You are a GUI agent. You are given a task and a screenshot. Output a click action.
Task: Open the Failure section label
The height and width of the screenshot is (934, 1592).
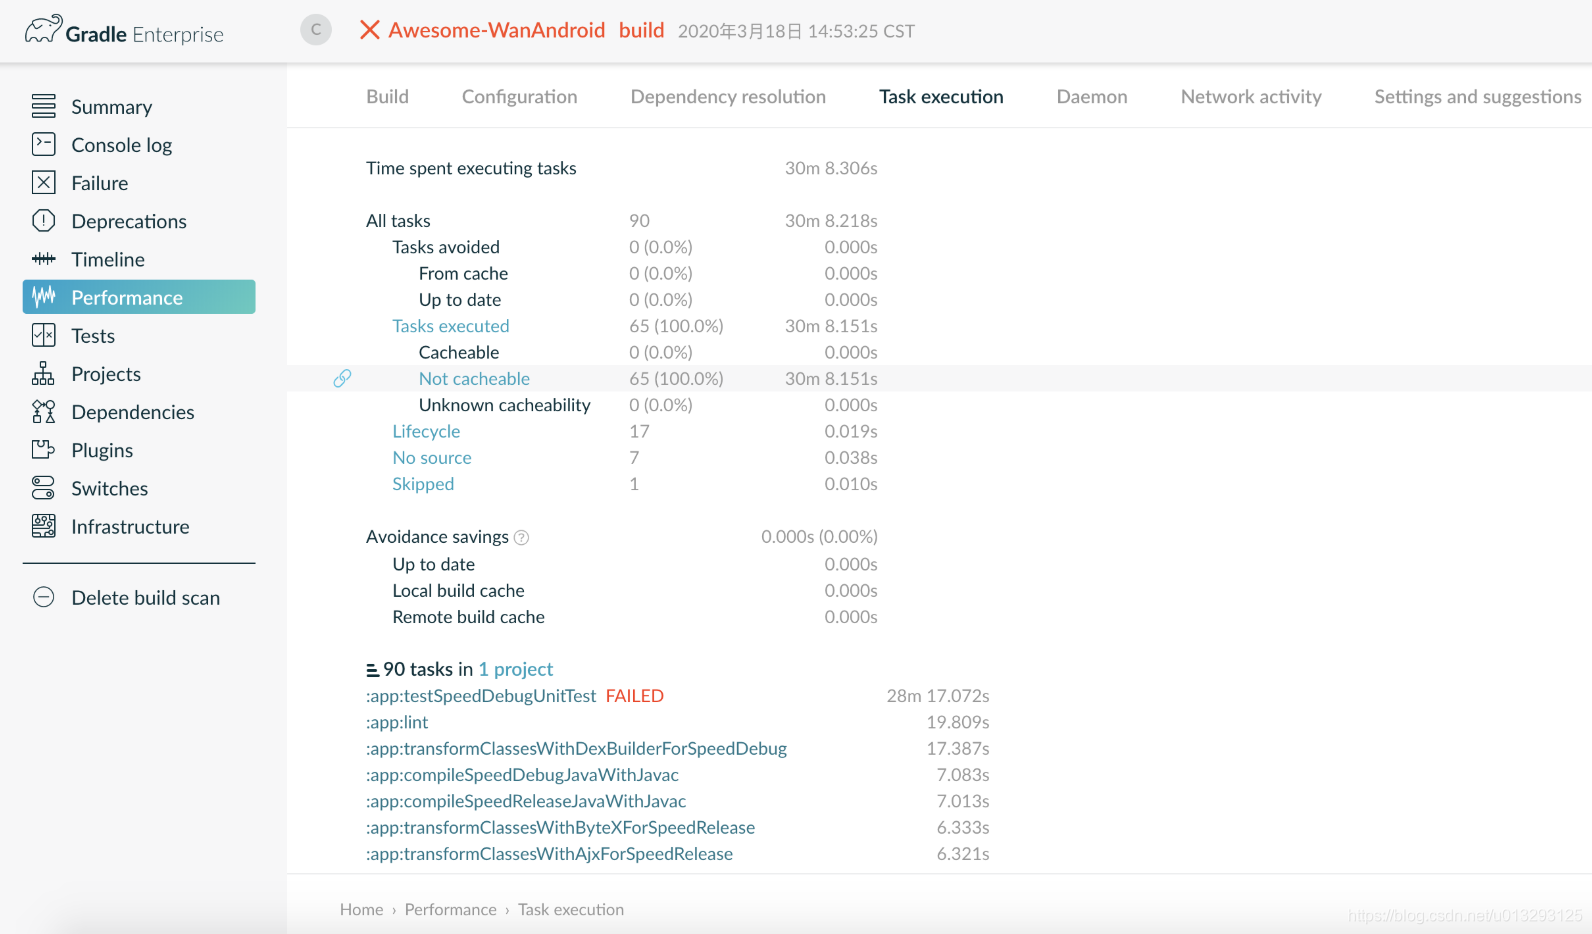100,183
